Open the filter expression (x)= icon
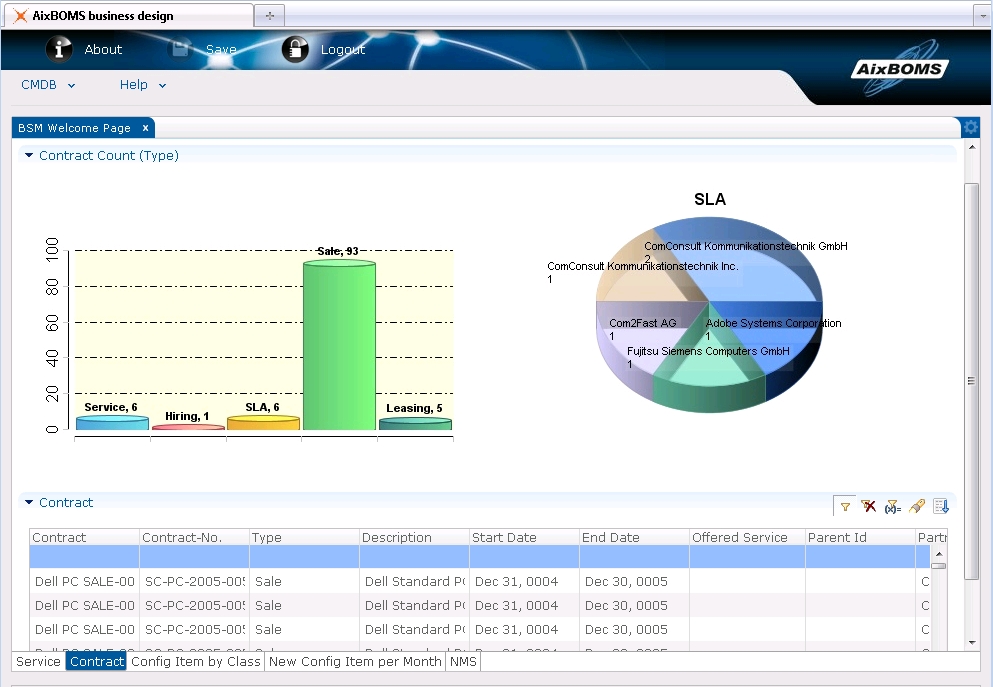Viewport: 993px width, 687px height. (892, 507)
